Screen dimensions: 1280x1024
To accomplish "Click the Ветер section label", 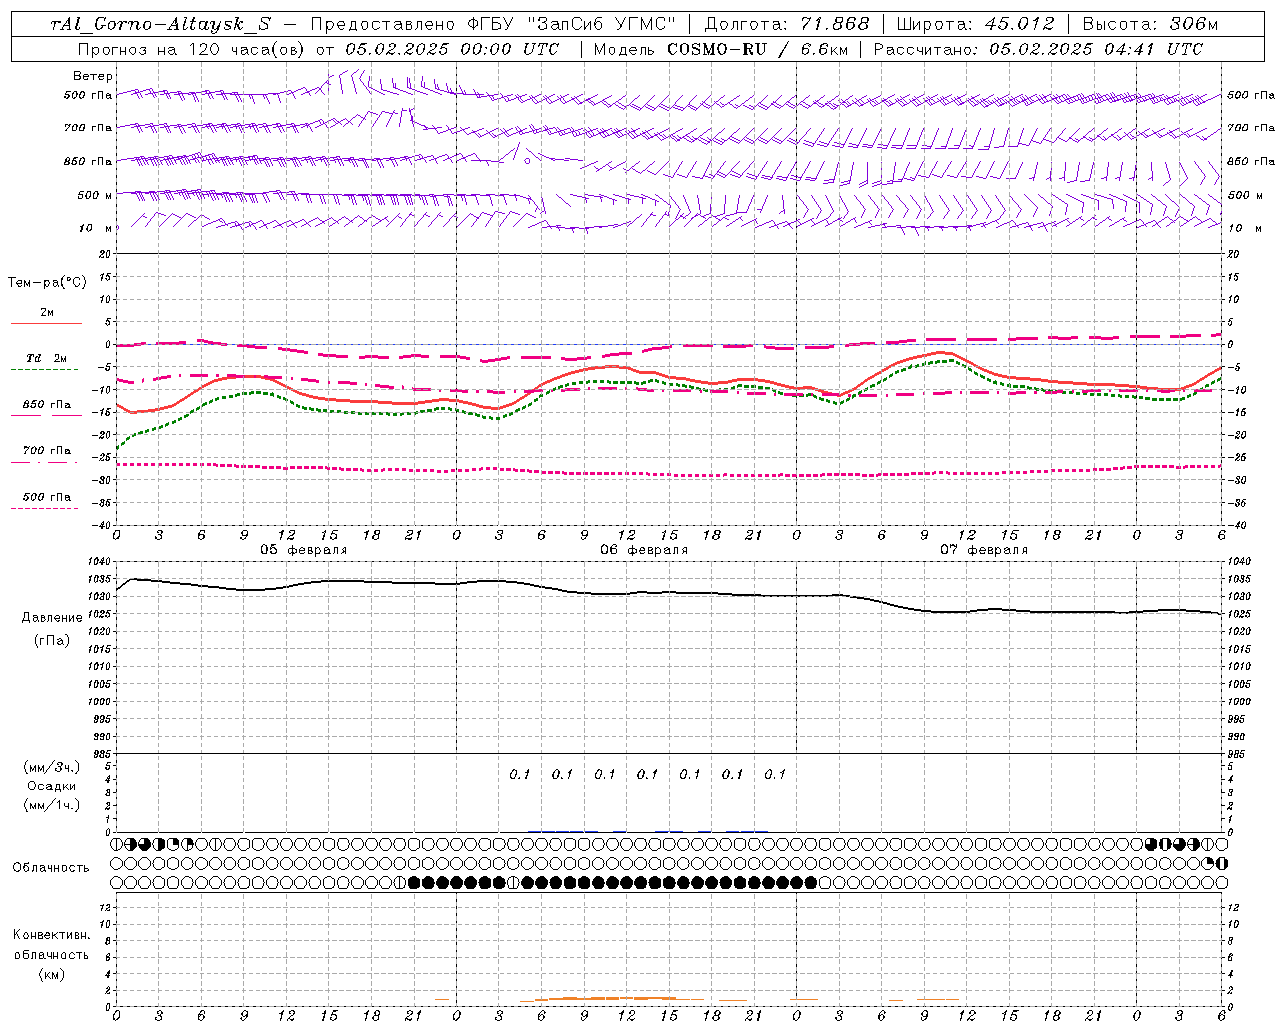I will pyautogui.click(x=92, y=76).
